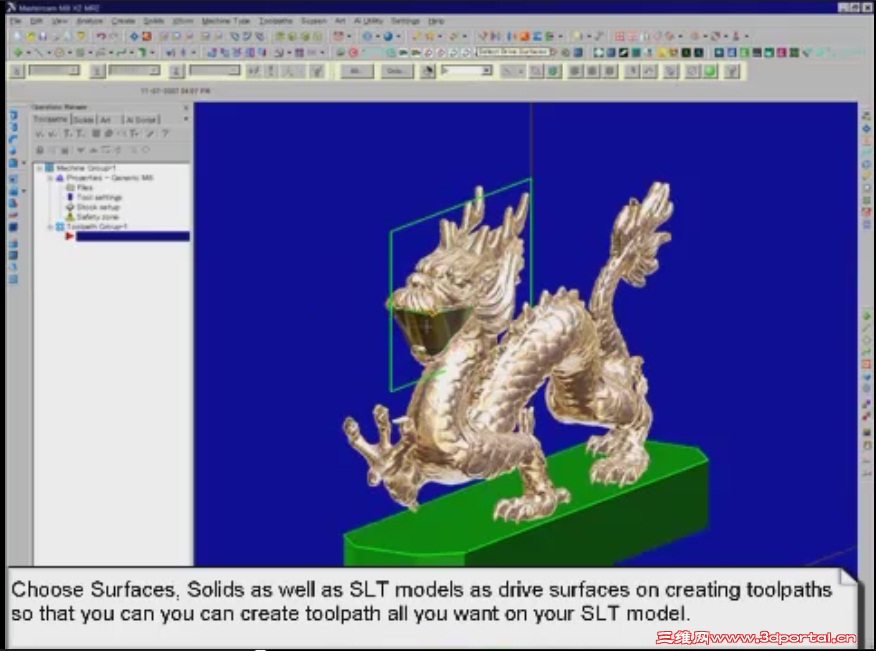
Task: Click the create circle/arc icon
Action: point(59,53)
